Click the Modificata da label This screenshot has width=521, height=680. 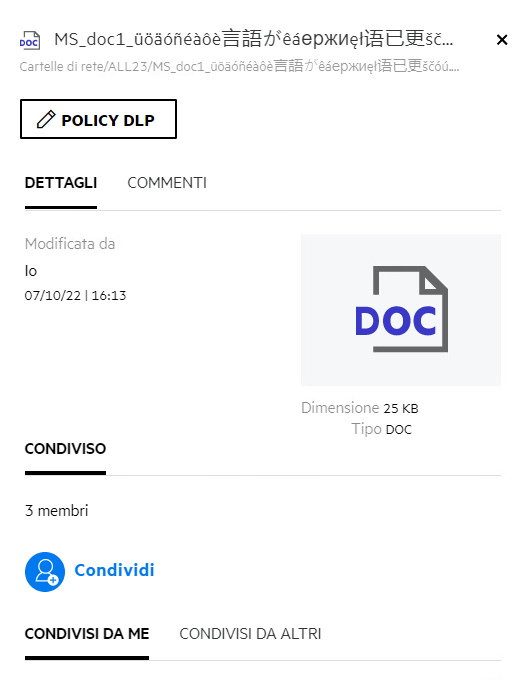(70, 244)
